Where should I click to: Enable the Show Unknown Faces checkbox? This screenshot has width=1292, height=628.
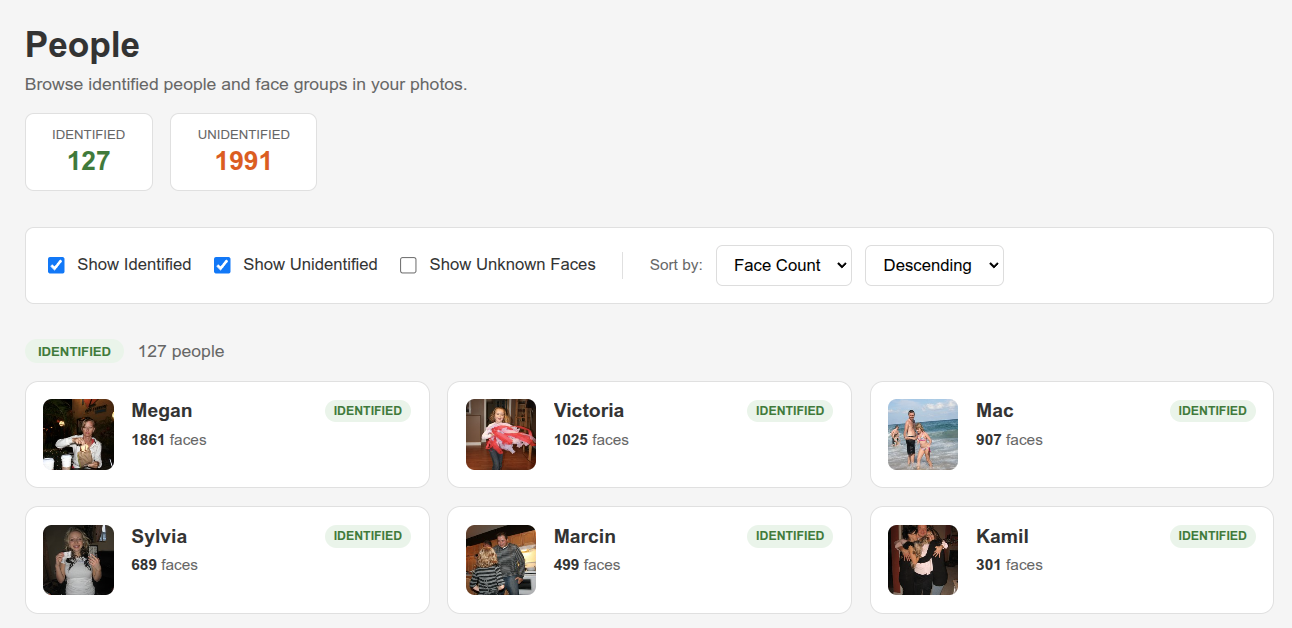(x=408, y=265)
